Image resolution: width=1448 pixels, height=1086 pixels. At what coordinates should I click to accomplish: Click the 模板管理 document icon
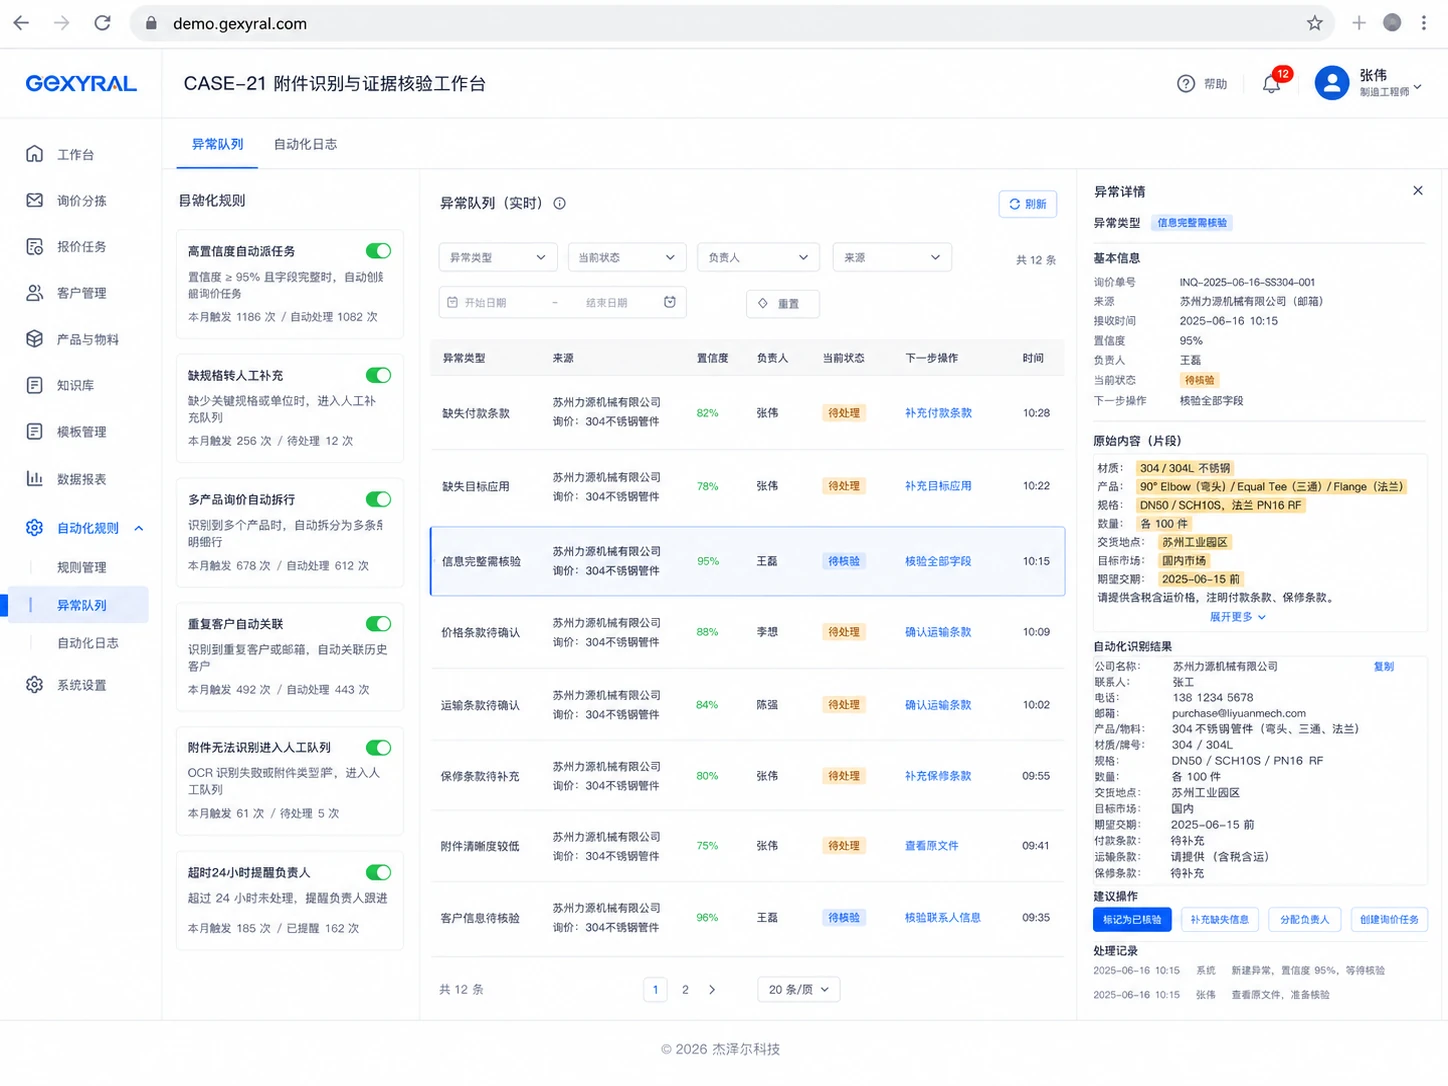35,432
